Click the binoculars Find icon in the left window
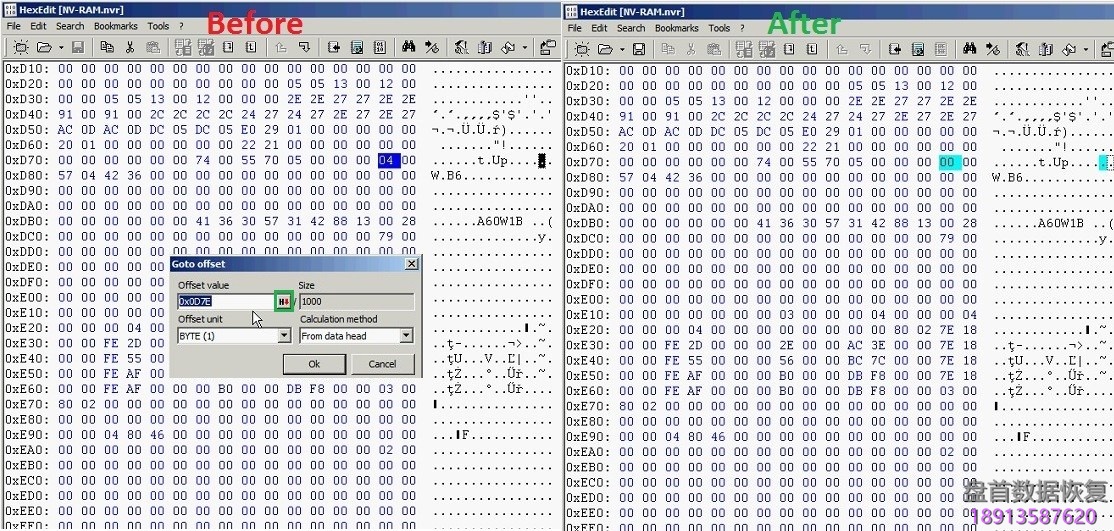Image resolution: width=1114 pixels, height=531 pixels. tap(408, 47)
